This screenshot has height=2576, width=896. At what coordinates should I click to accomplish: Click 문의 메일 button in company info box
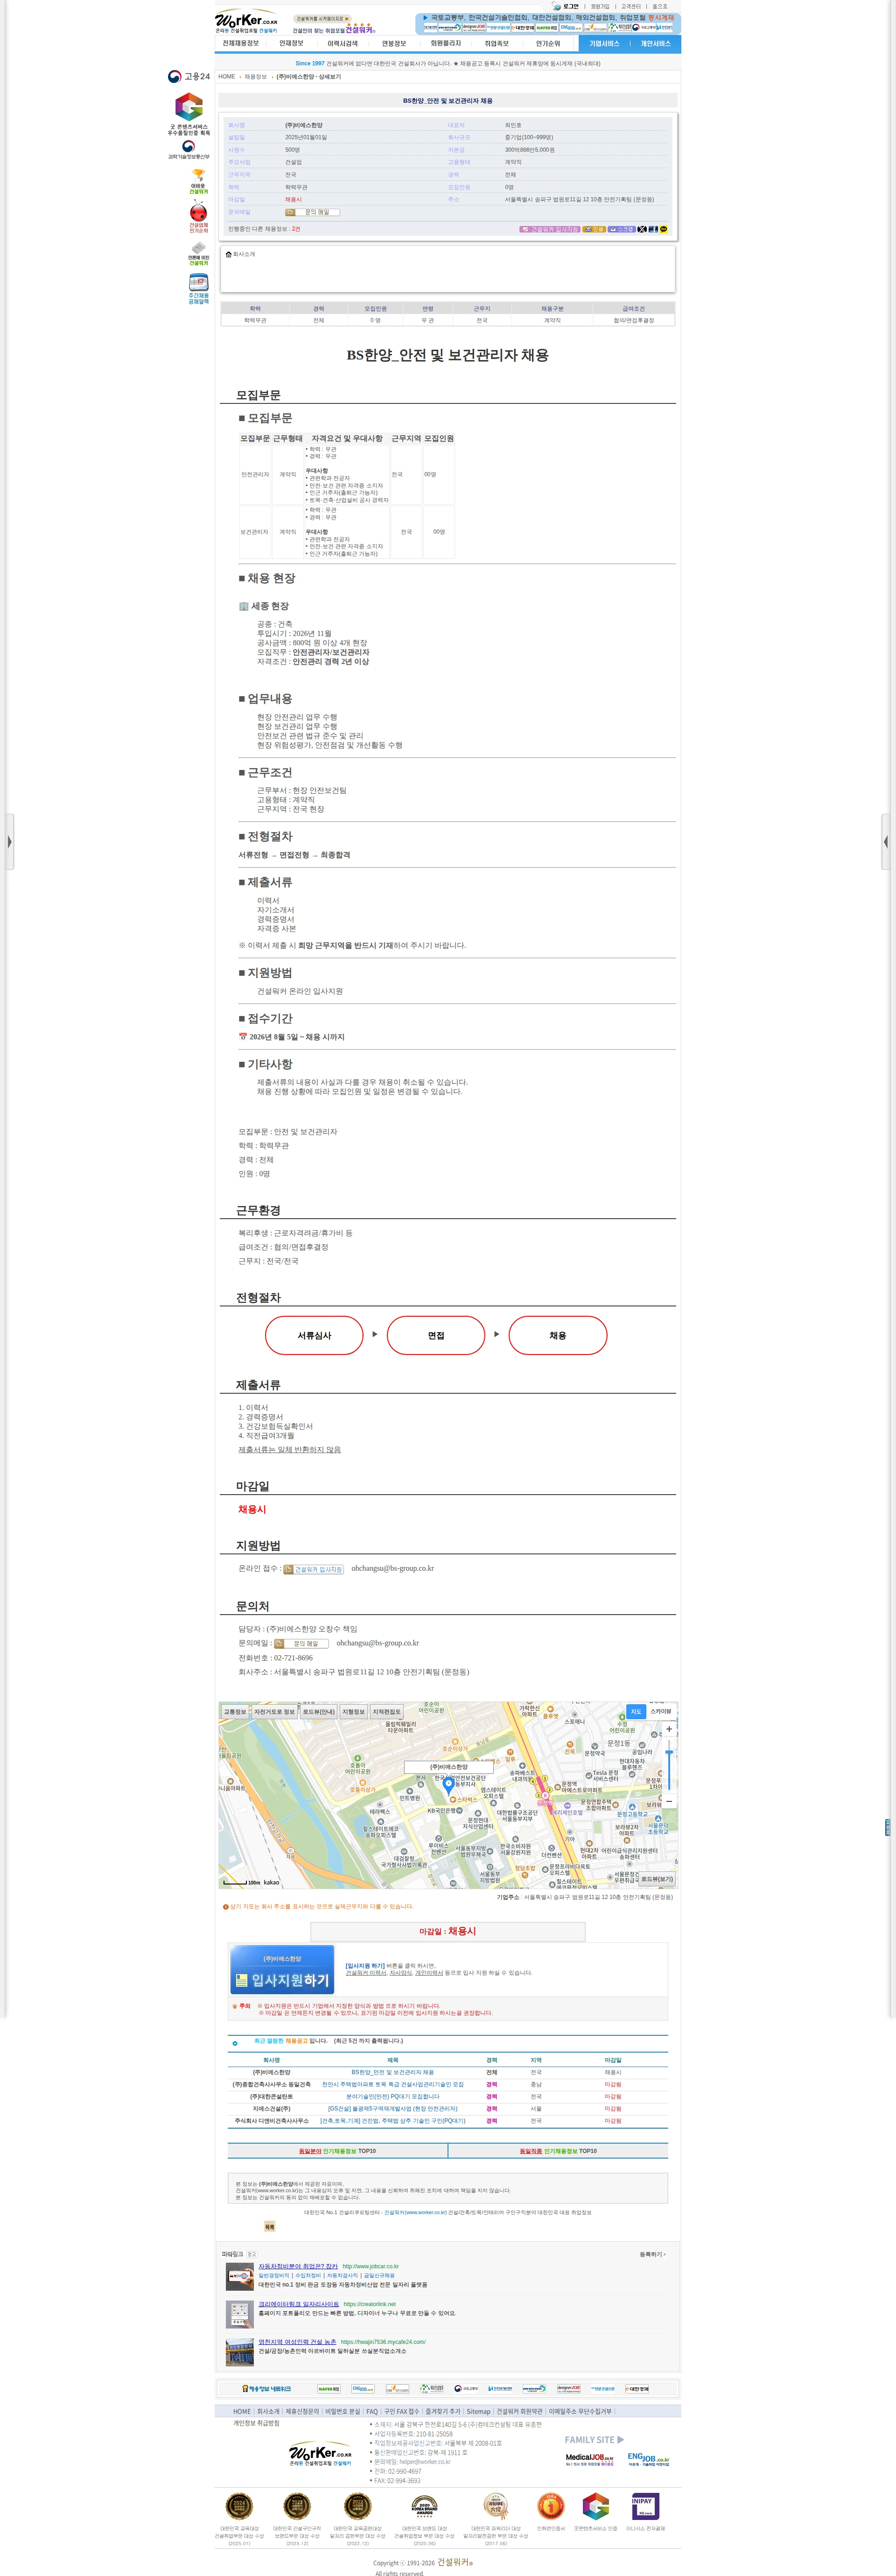coord(313,212)
